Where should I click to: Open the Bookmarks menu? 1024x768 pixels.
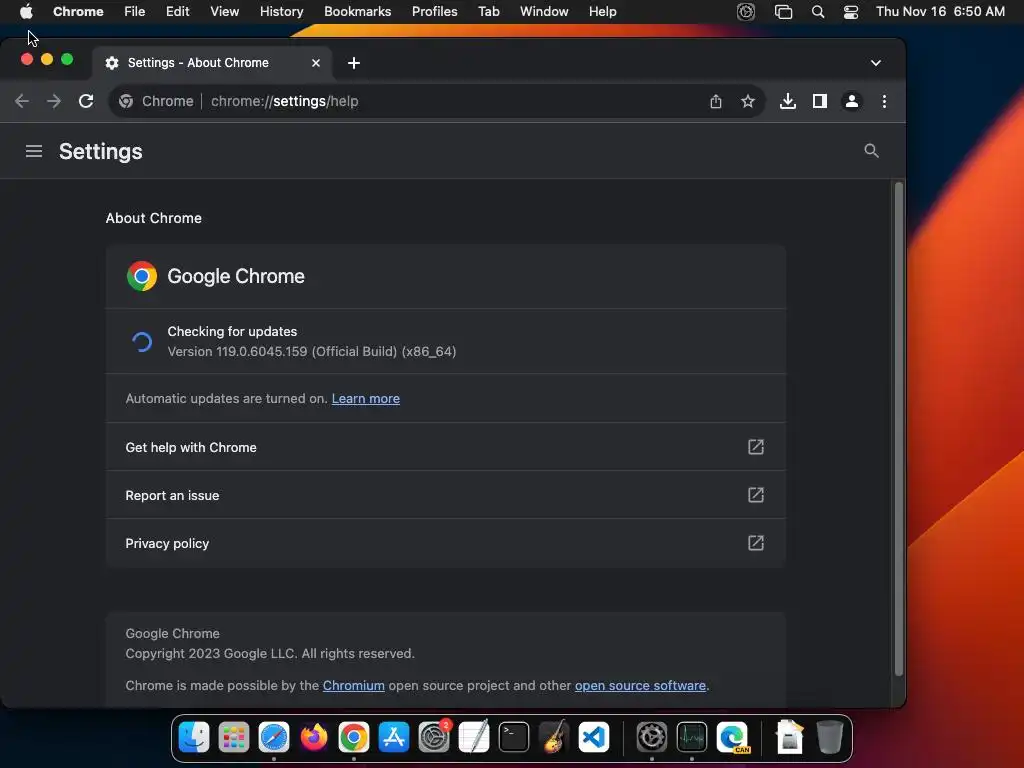point(357,11)
